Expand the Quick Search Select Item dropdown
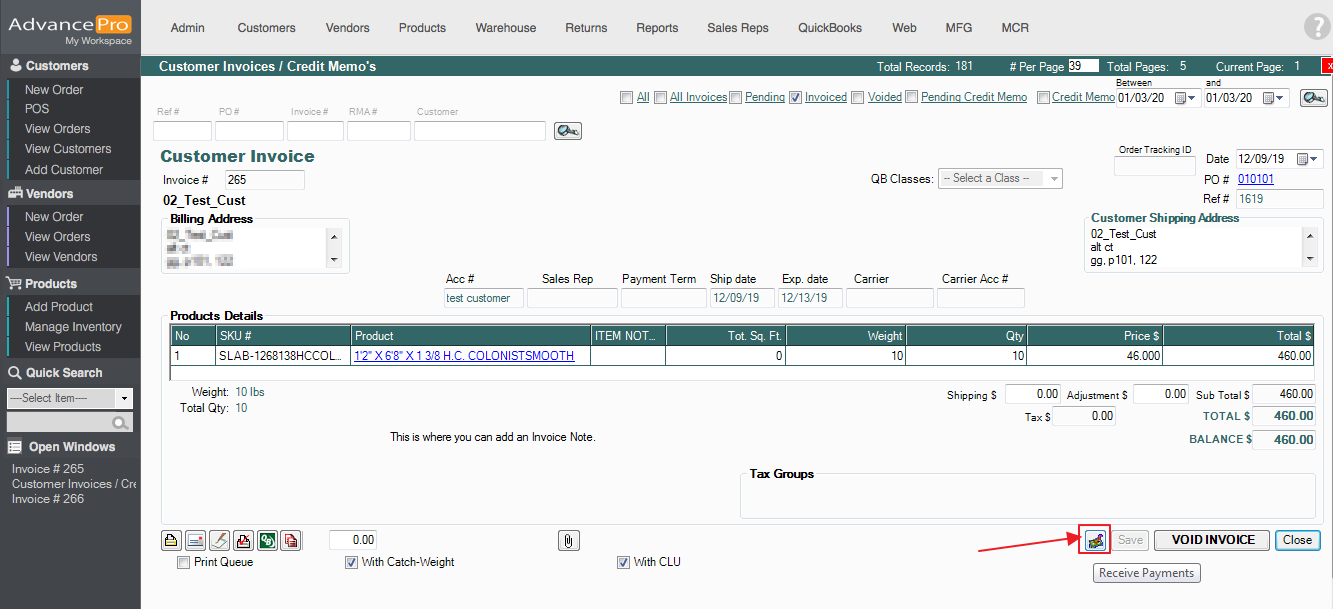1333x609 pixels. pyautogui.click(x=125, y=398)
